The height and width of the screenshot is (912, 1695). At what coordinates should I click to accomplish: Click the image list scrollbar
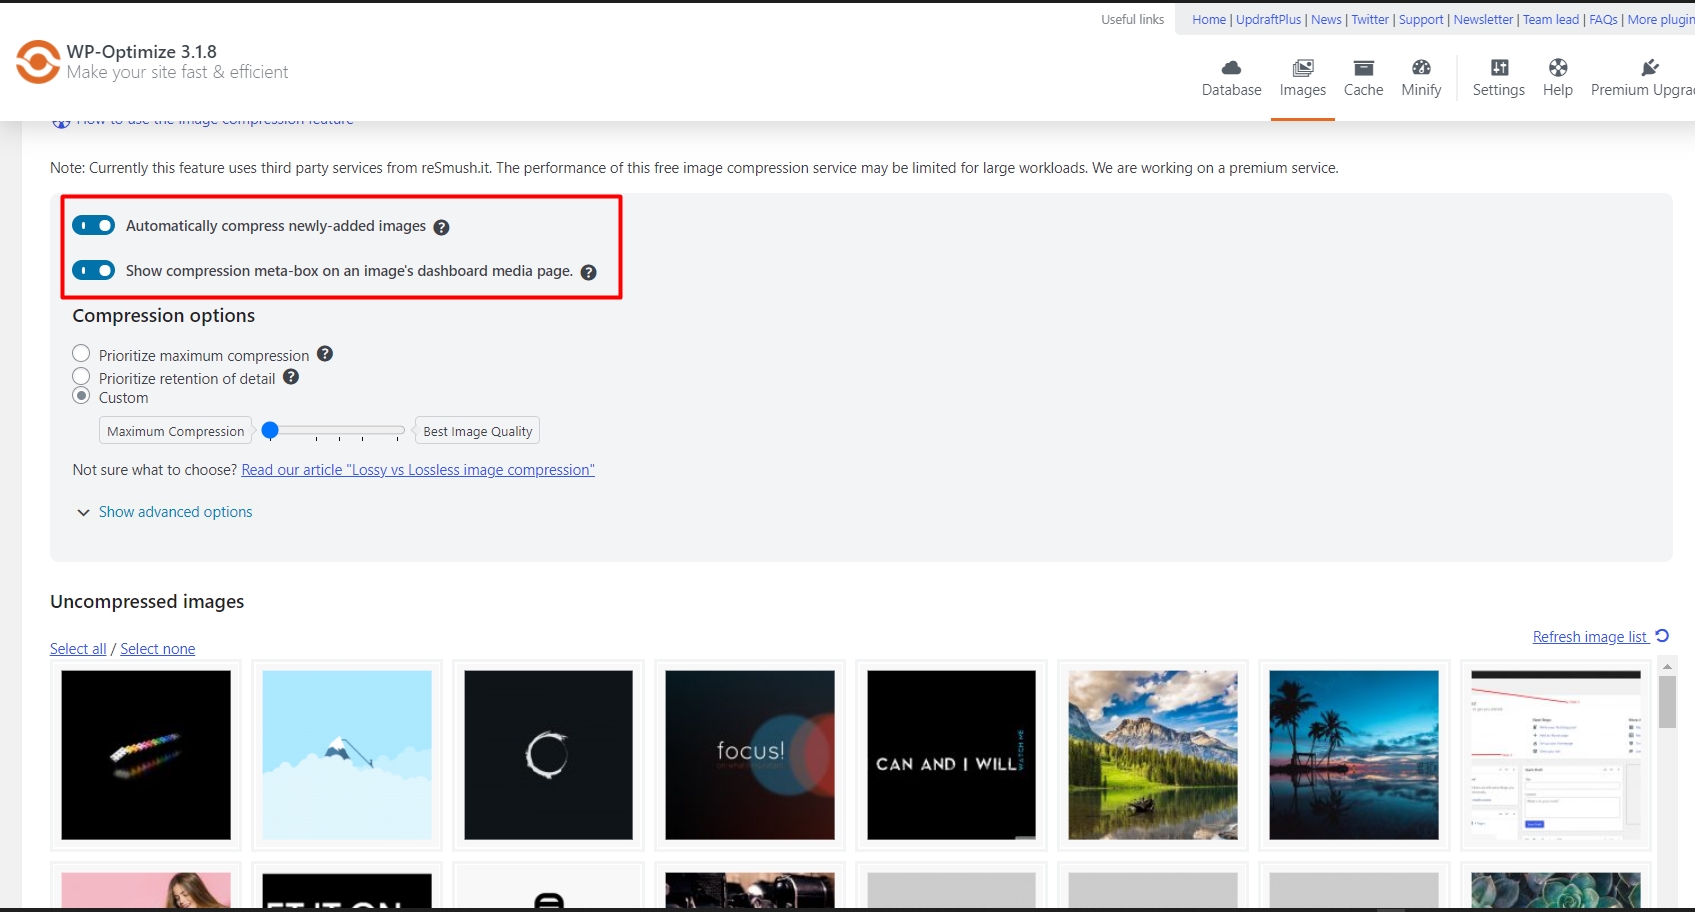pos(1667,702)
